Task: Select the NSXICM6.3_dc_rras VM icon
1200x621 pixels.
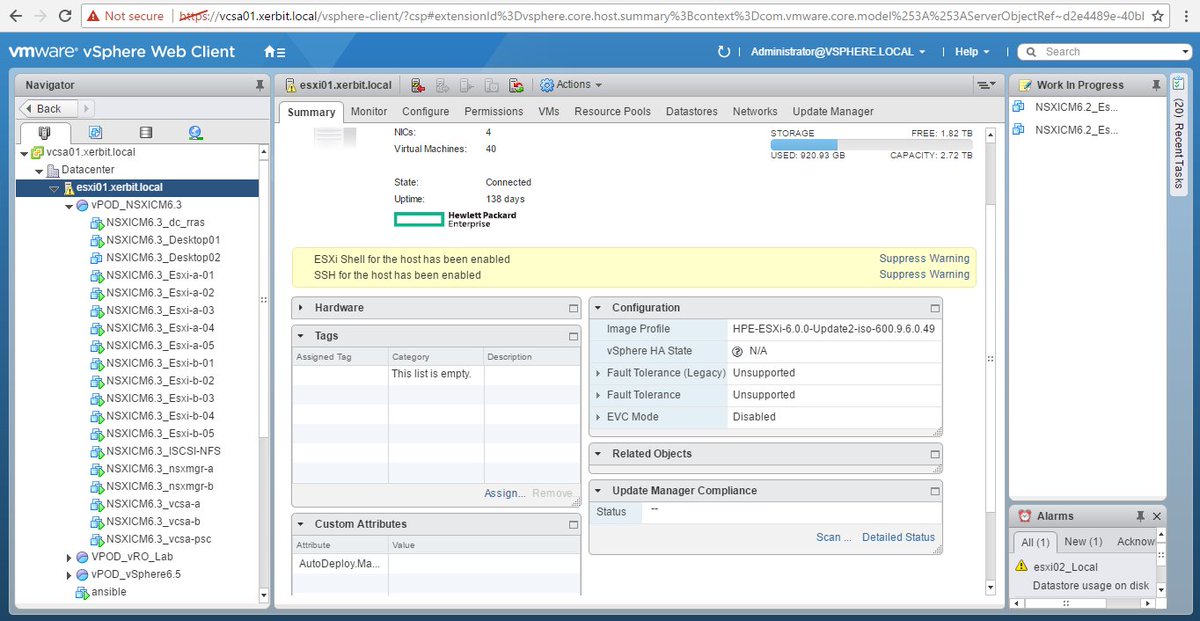Action: (x=97, y=223)
